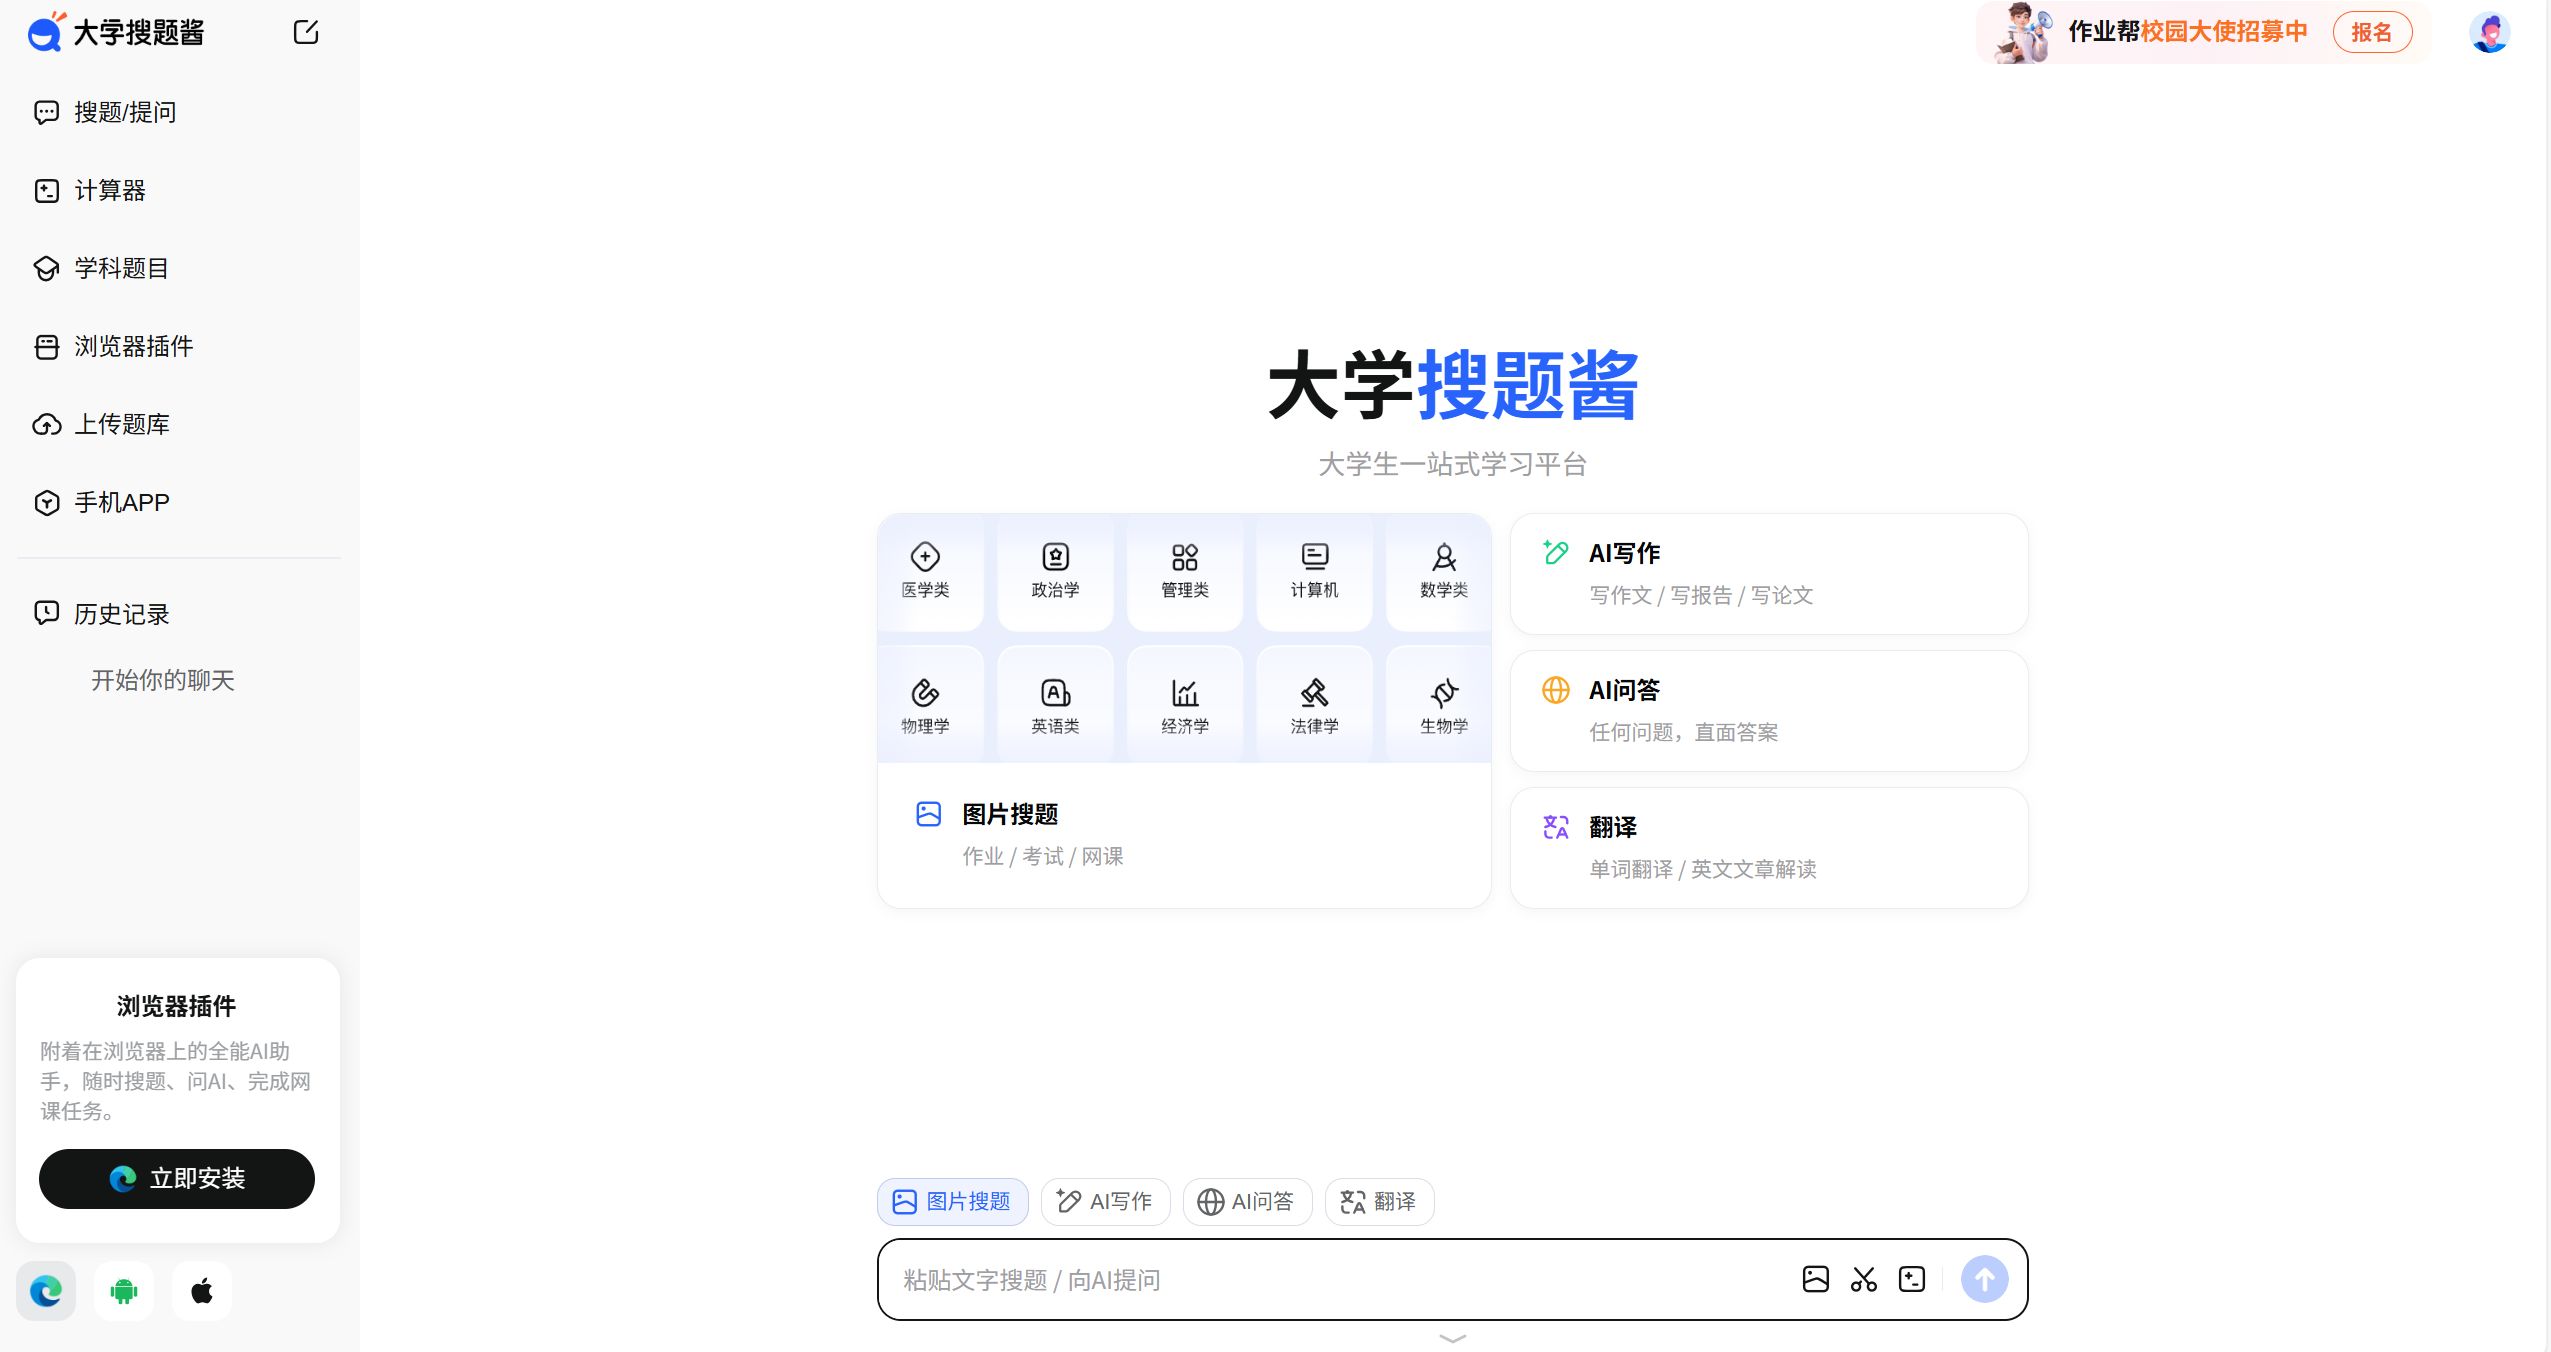The width and height of the screenshot is (2551, 1352).
Task: Switch to the 翻译 tab
Action: (x=1378, y=1201)
